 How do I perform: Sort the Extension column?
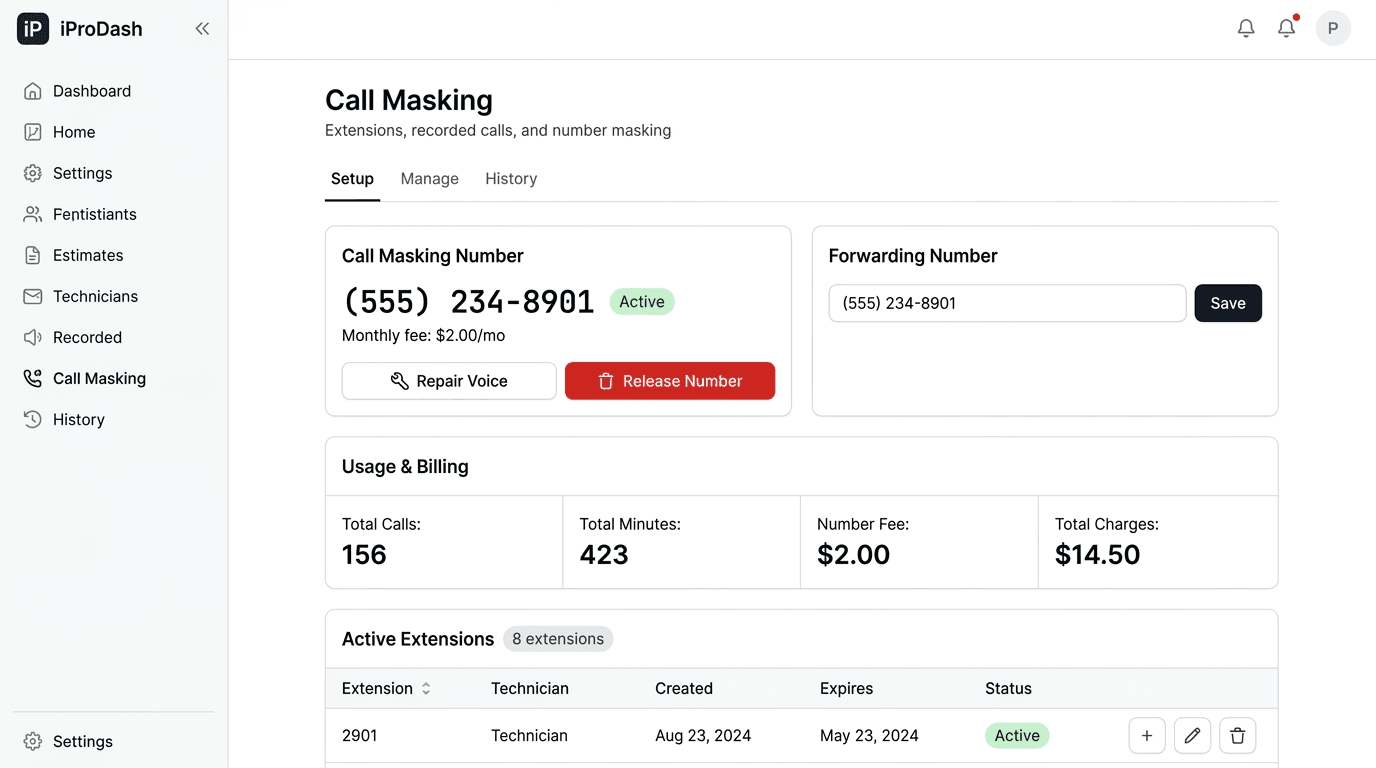pos(427,688)
